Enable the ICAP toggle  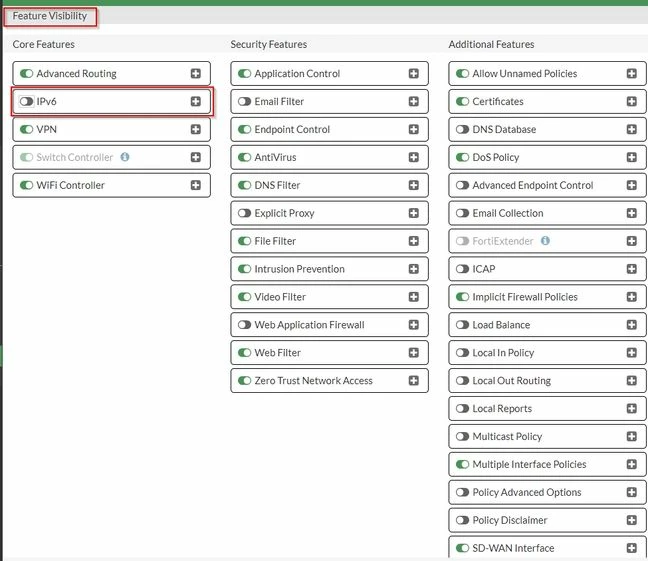point(462,269)
